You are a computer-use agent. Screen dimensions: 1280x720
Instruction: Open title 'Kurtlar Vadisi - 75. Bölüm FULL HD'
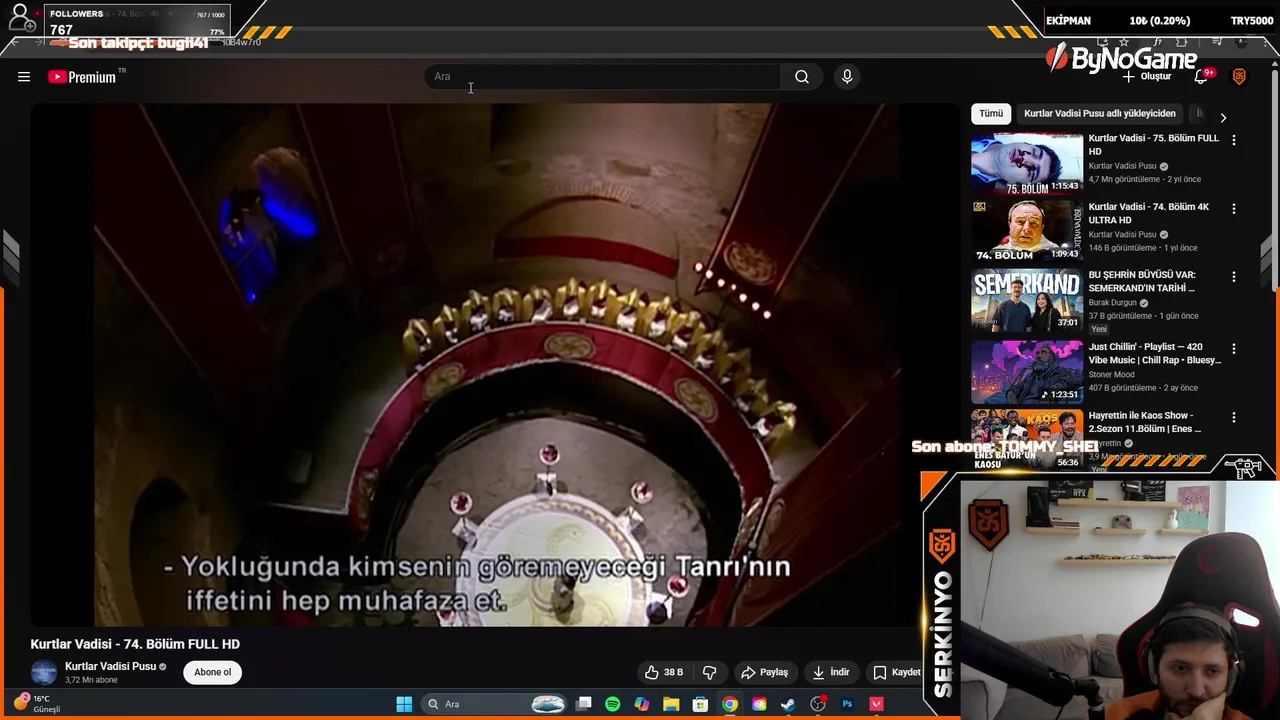tap(1153, 145)
